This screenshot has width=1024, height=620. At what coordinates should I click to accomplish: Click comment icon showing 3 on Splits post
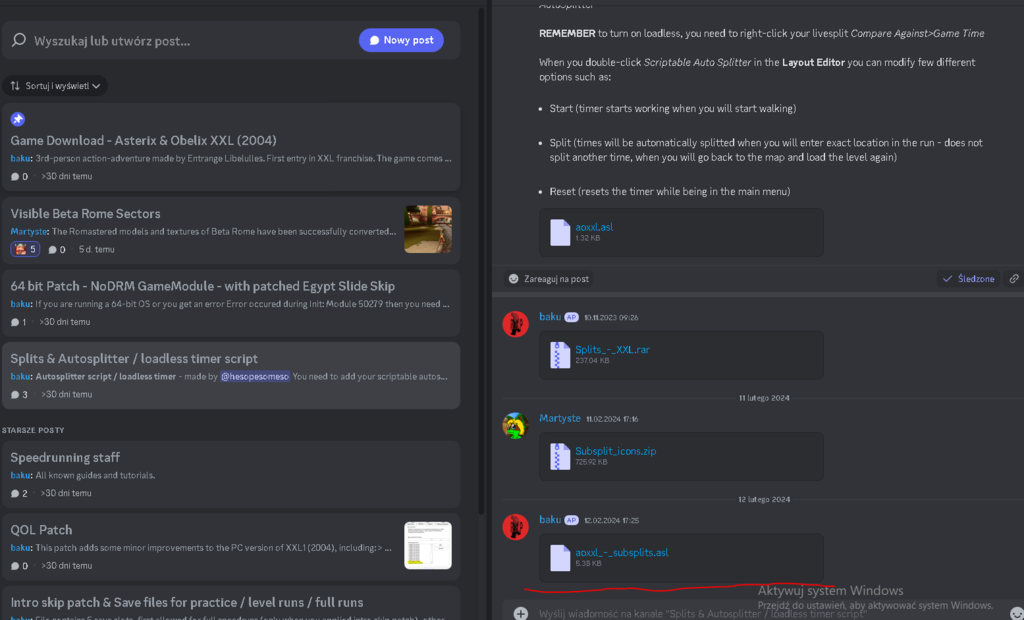tap(15, 395)
